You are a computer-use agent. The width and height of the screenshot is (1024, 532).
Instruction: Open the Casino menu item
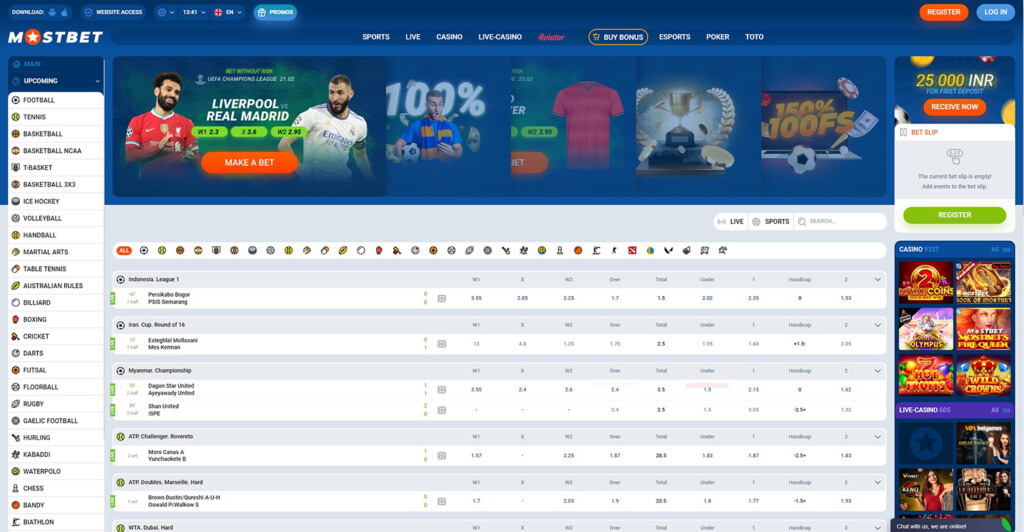point(449,37)
